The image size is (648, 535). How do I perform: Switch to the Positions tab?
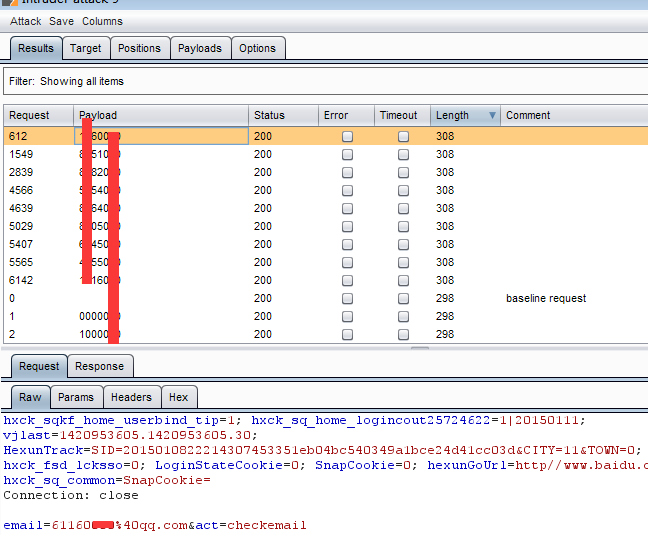(x=139, y=48)
